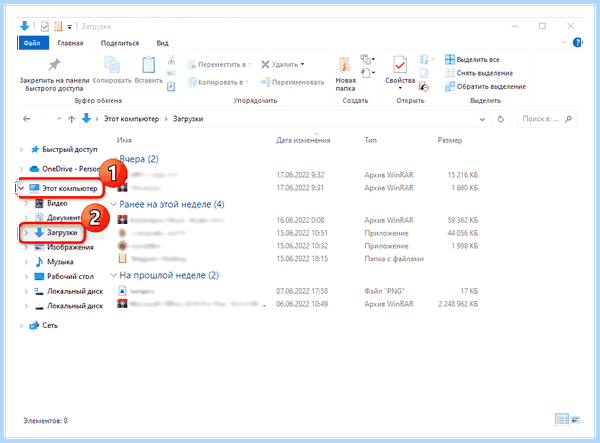Select file dated 17.06.2022 9:32
This screenshot has width=600, height=443.
click(x=298, y=175)
